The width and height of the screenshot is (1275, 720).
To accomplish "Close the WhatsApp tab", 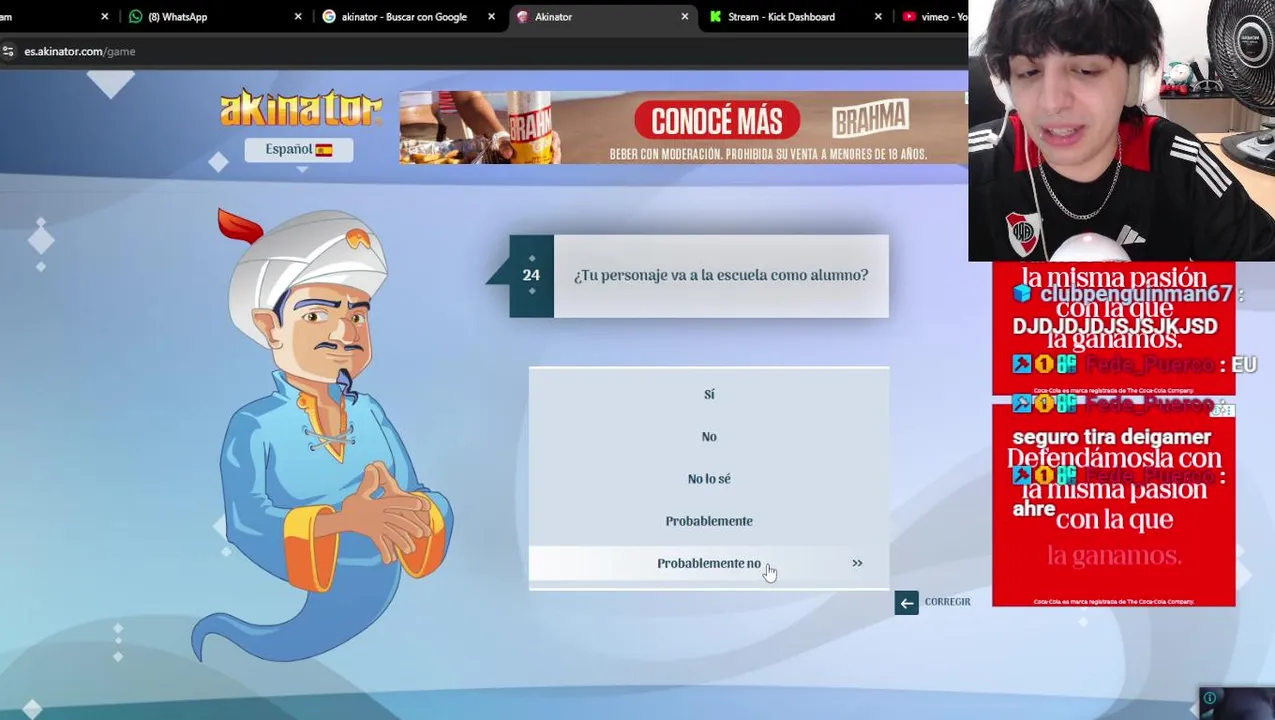I will pos(298,17).
